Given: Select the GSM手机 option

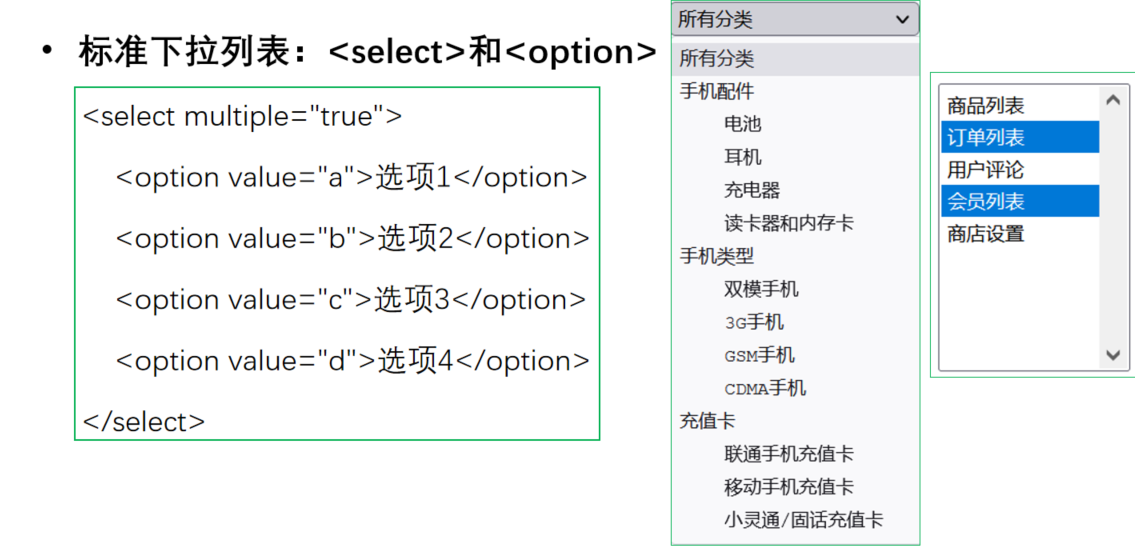Looking at the screenshot, I should pyautogui.click(x=795, y=355).
